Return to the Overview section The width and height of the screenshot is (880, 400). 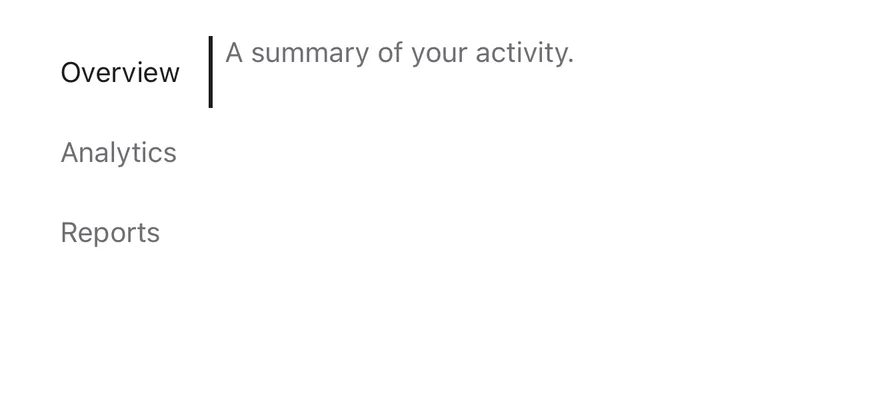click(x=120, y=72)
